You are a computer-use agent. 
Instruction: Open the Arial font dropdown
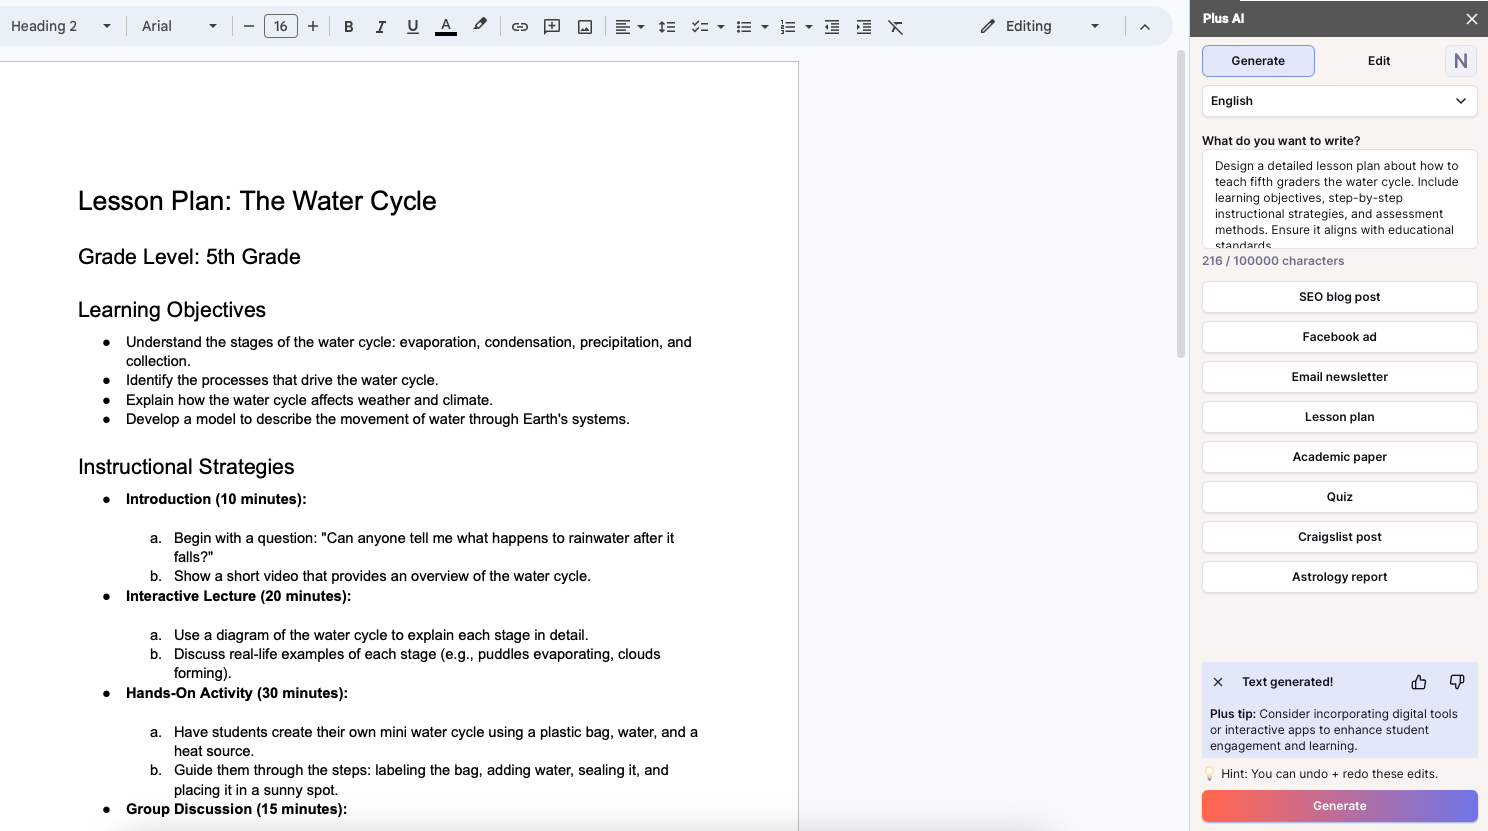tap(179, 27)
